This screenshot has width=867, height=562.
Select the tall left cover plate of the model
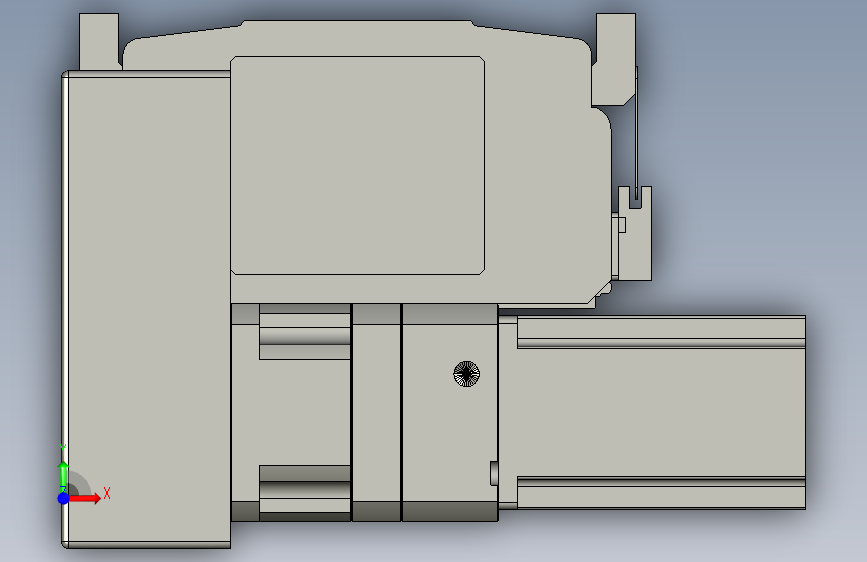pos(146,309)
